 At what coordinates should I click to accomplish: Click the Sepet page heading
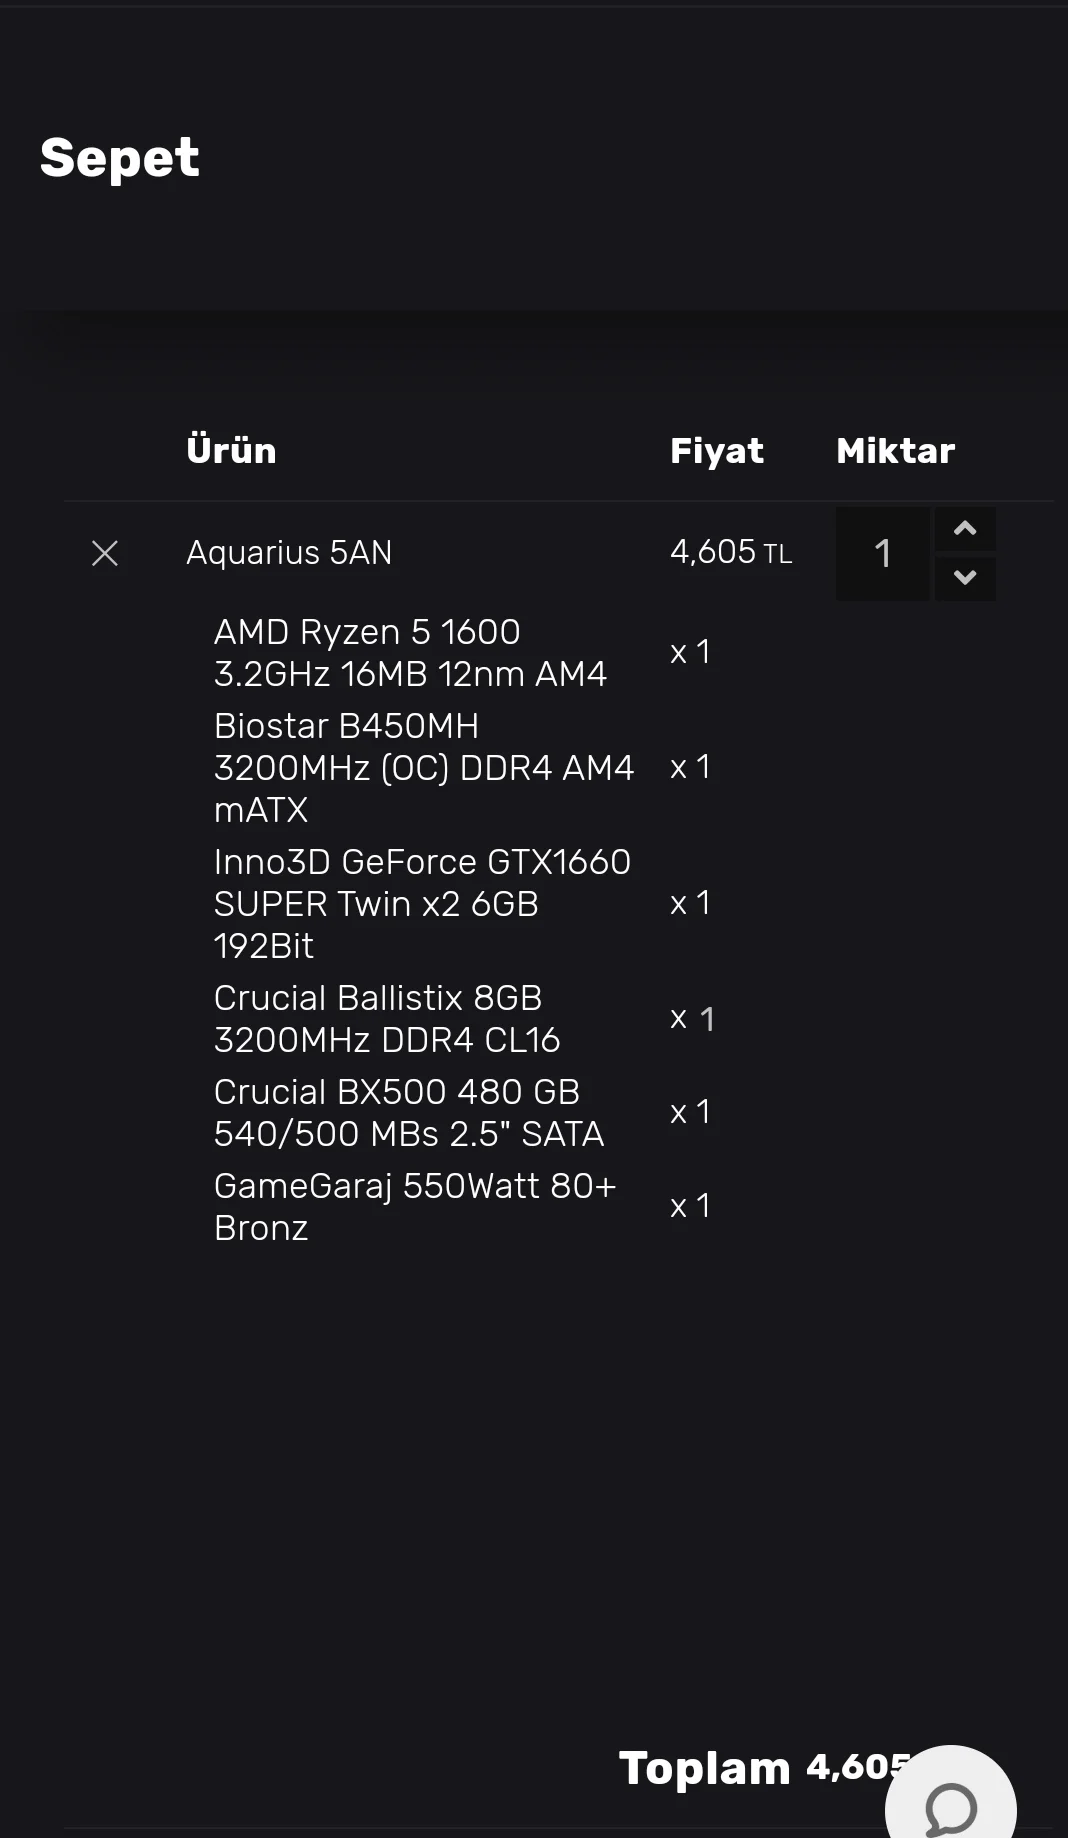[x=120, y=158]
